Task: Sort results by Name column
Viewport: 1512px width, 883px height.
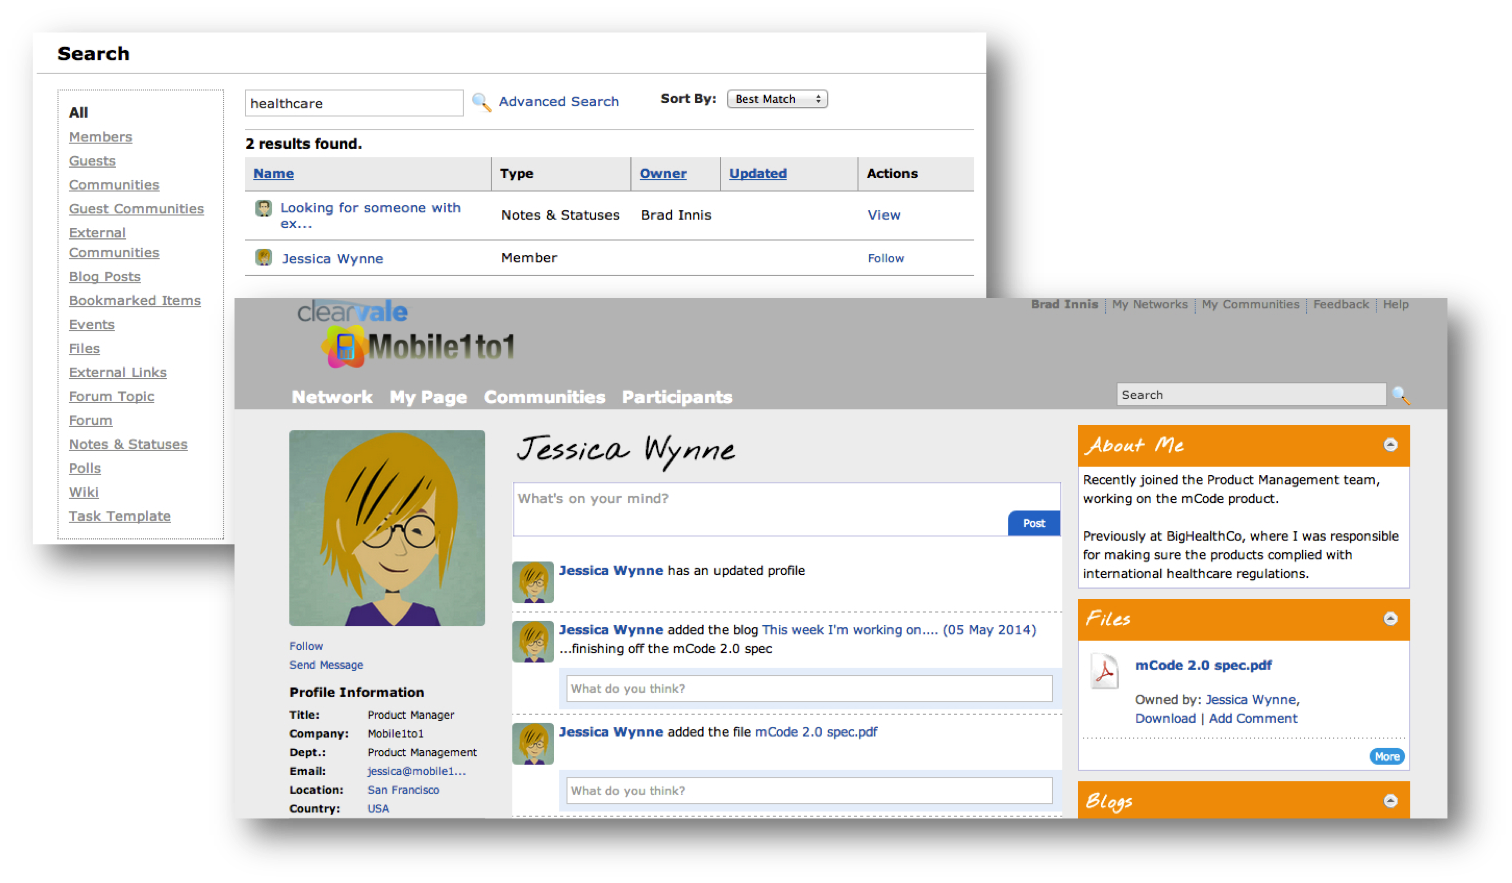Action: (x=273, y=174)
